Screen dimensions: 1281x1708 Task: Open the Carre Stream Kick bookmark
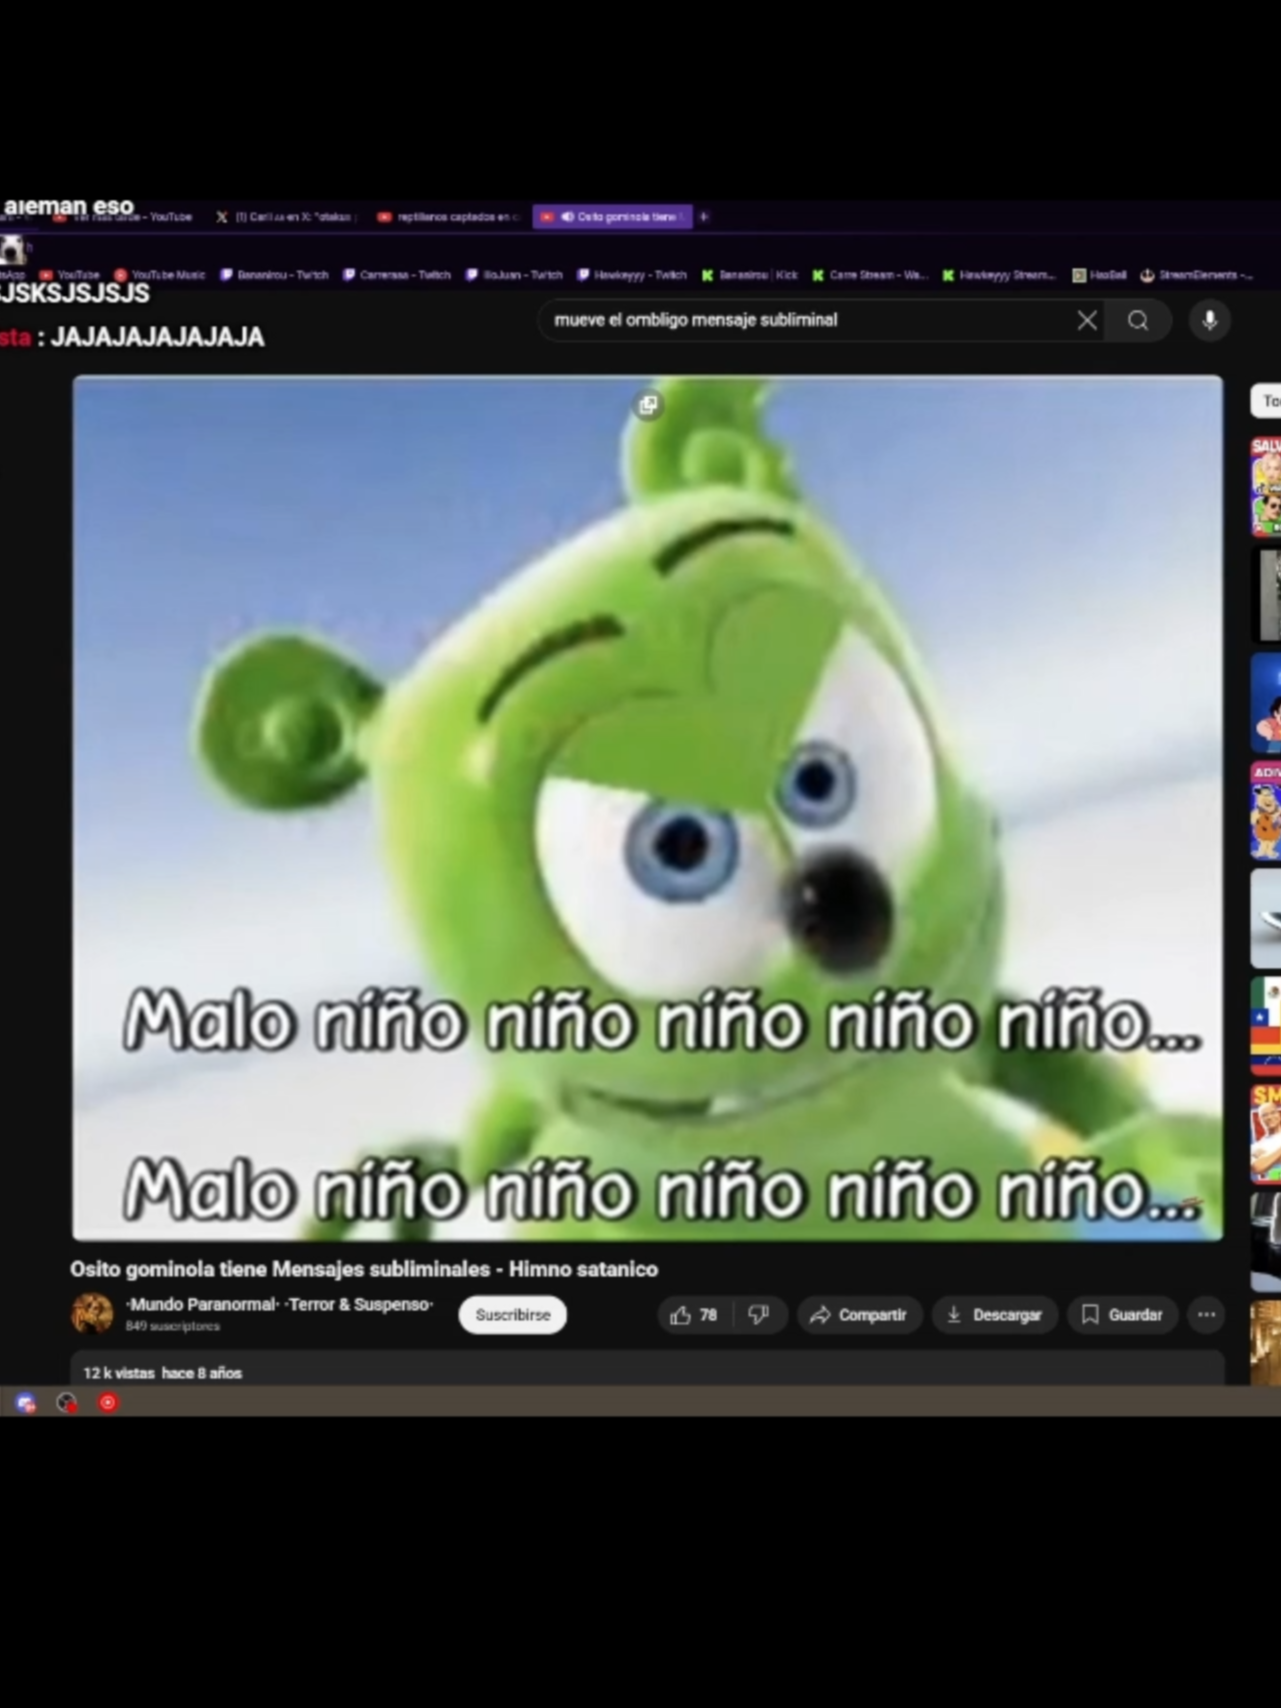(x=870, y=275)
